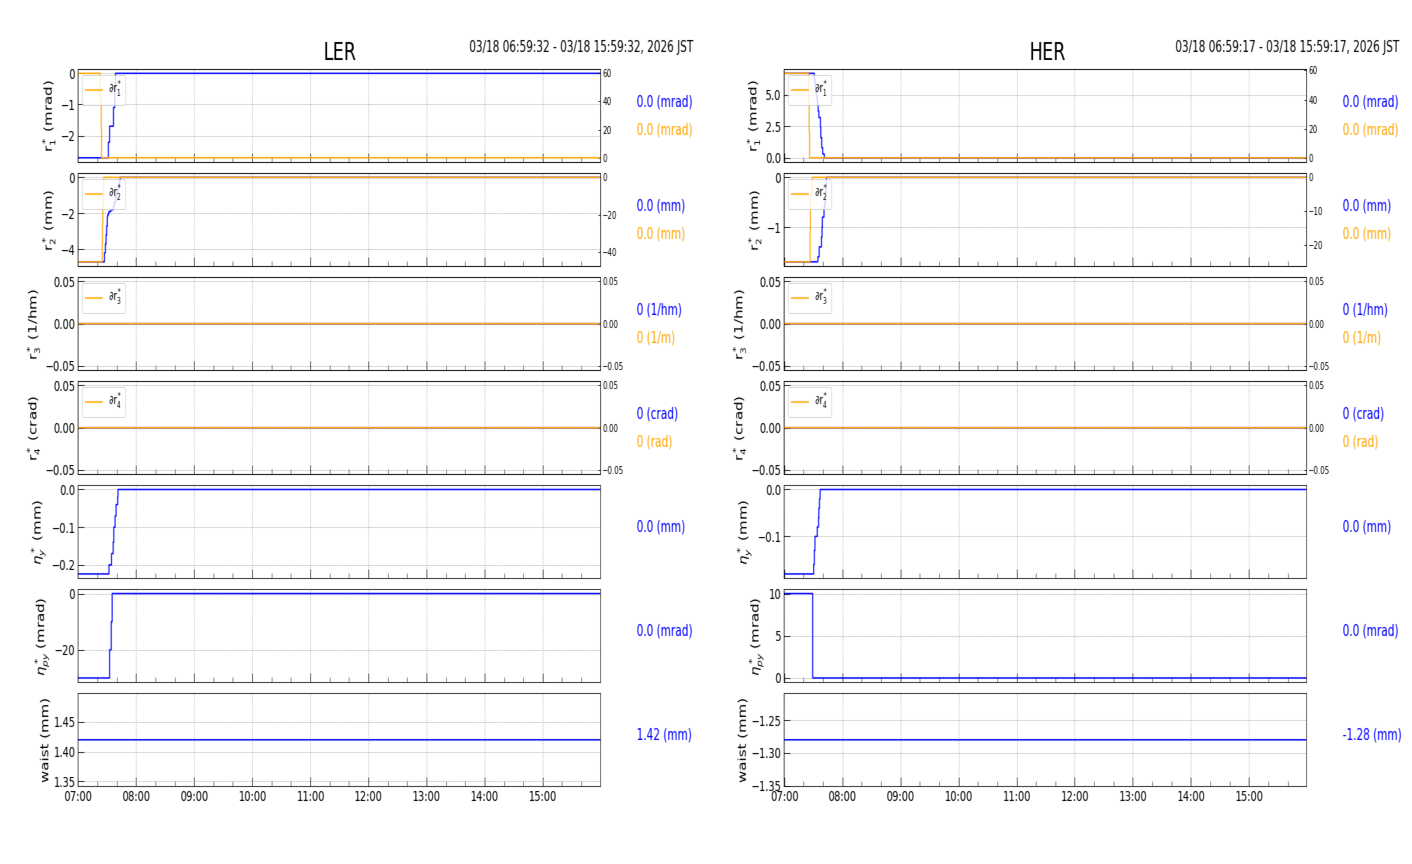The image size is (1412, 864).
Task: Click the HER panel title
Action: tap(1046, 52)
